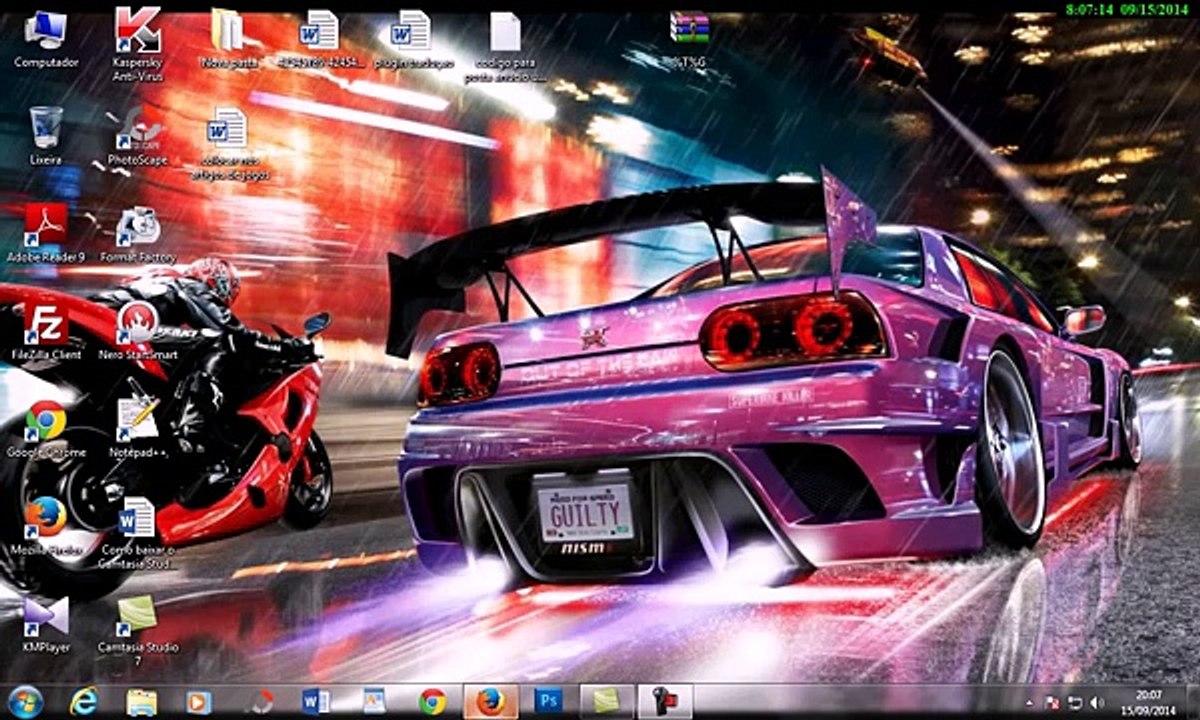Open the Computador desktop icon
Image resolution: width=1200 pixels, height=720 pixels.
point(46,38)
